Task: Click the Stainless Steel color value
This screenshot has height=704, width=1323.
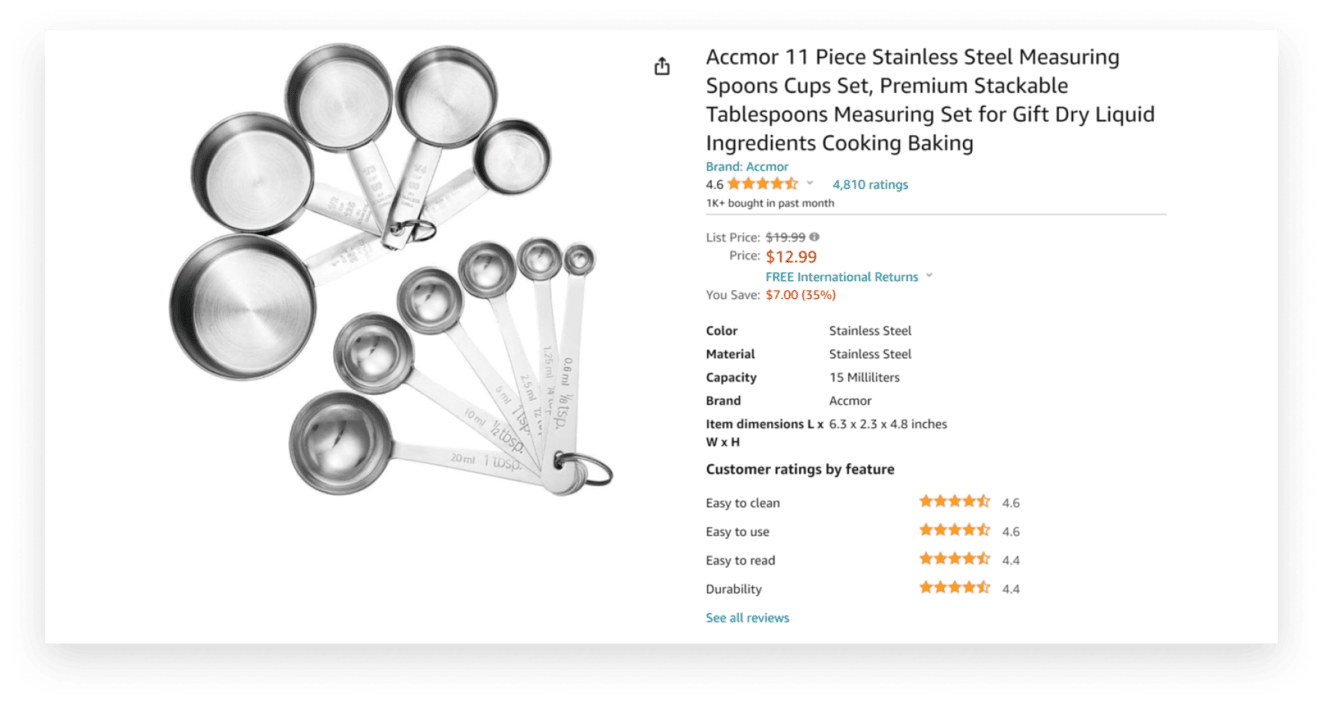Action: (x=869, y=330)
